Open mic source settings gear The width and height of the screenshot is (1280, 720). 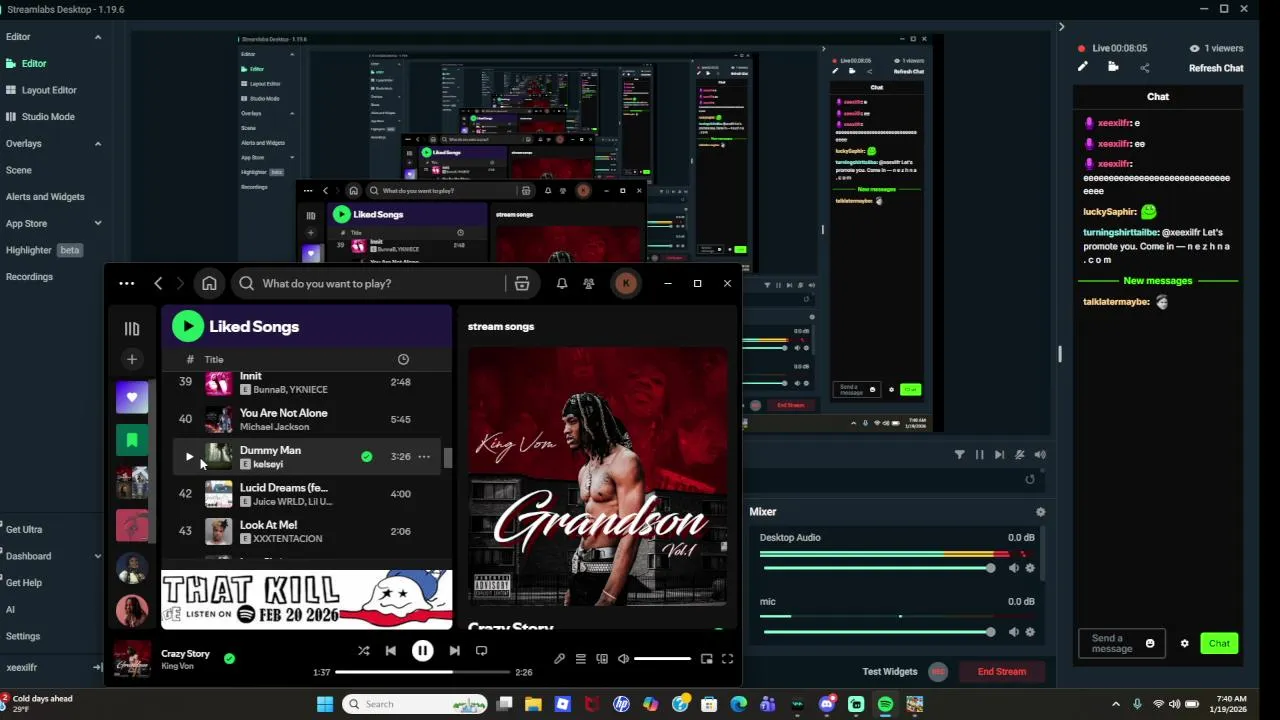1030,632
